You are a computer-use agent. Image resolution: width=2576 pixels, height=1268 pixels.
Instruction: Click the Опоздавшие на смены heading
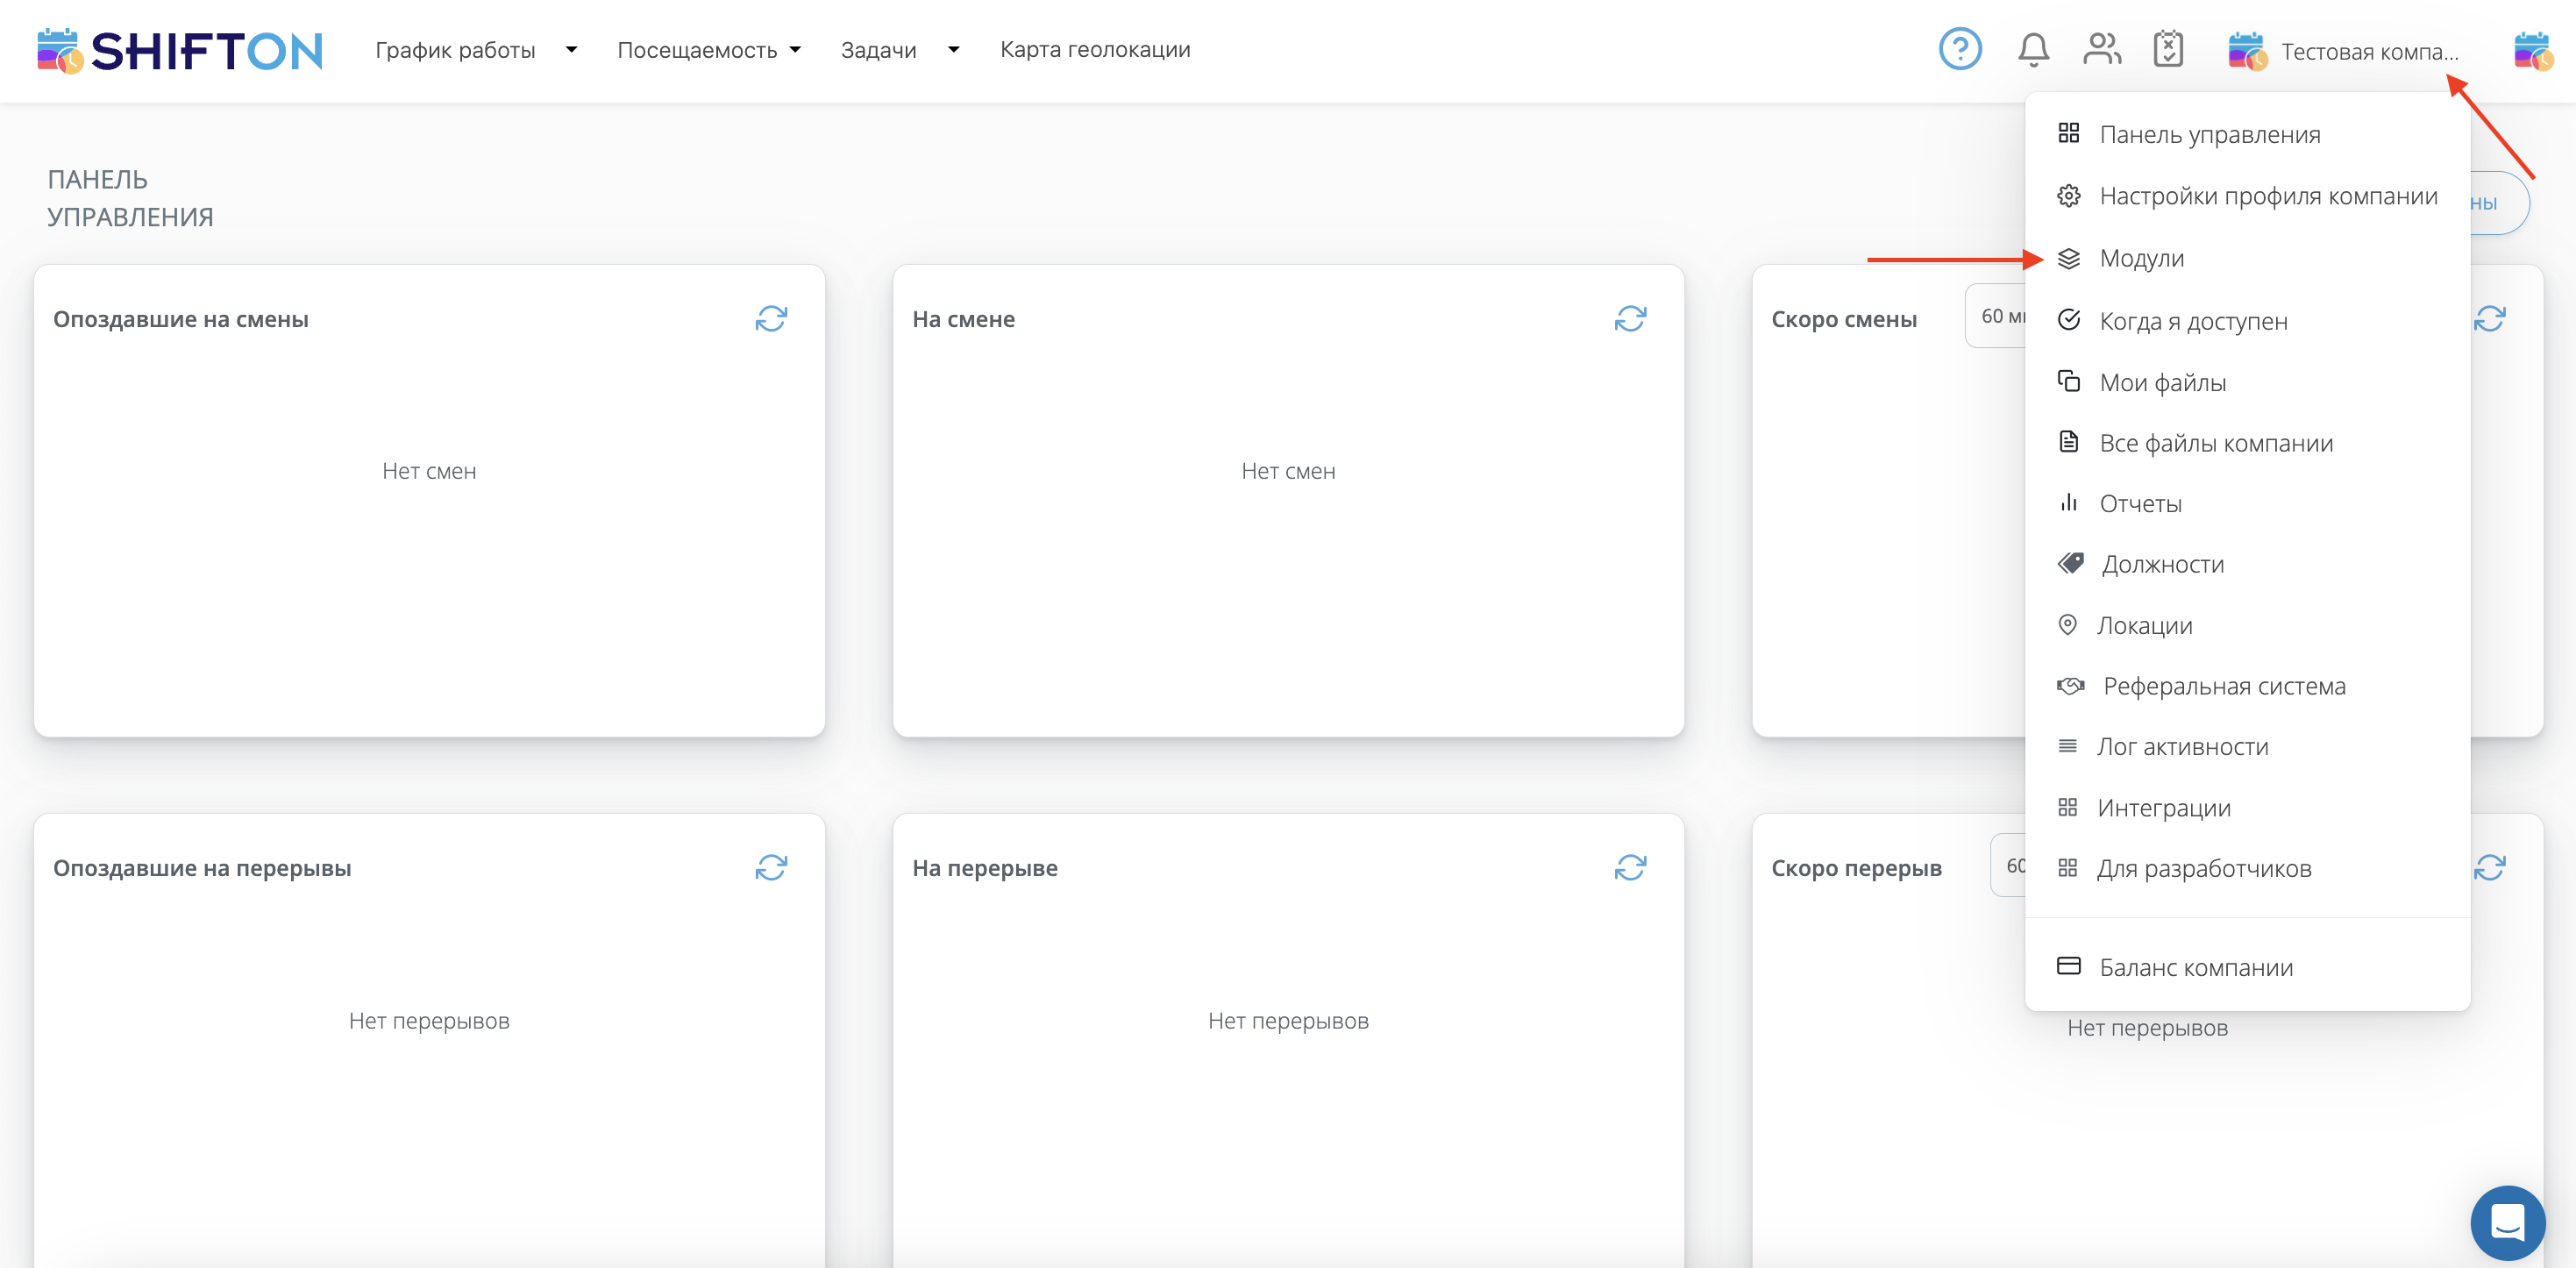[x=181, y=319]
